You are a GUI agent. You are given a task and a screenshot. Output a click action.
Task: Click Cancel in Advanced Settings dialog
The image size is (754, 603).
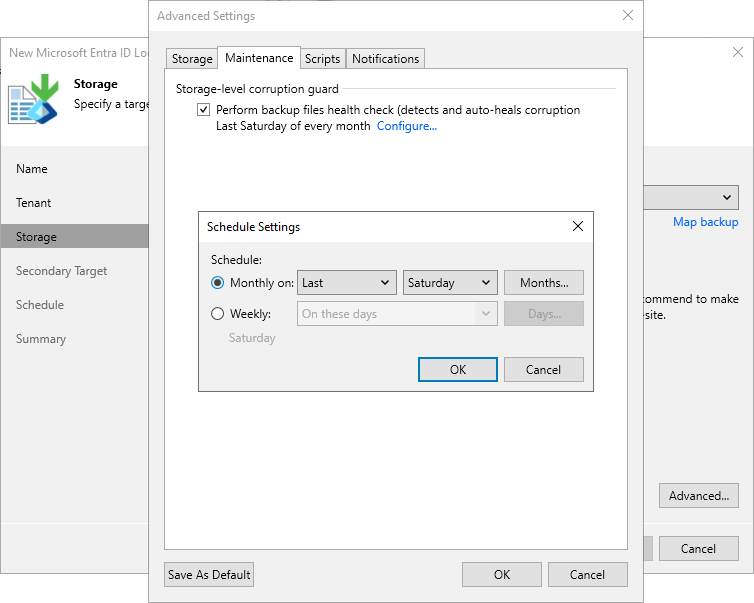588,575
